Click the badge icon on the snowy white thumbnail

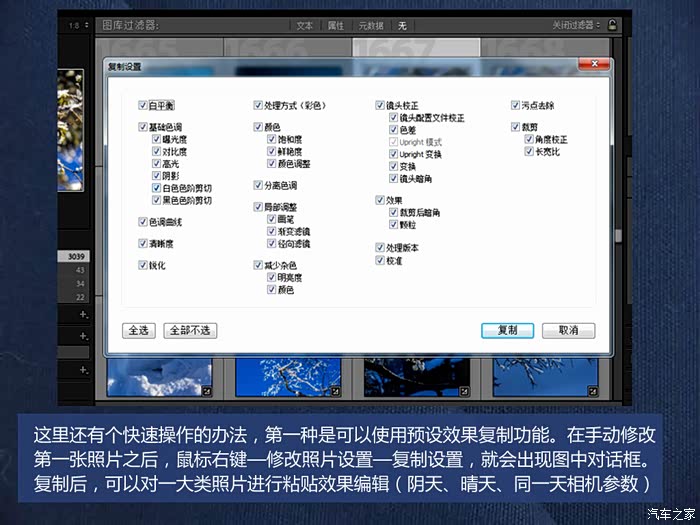click(x=207, y=392)
